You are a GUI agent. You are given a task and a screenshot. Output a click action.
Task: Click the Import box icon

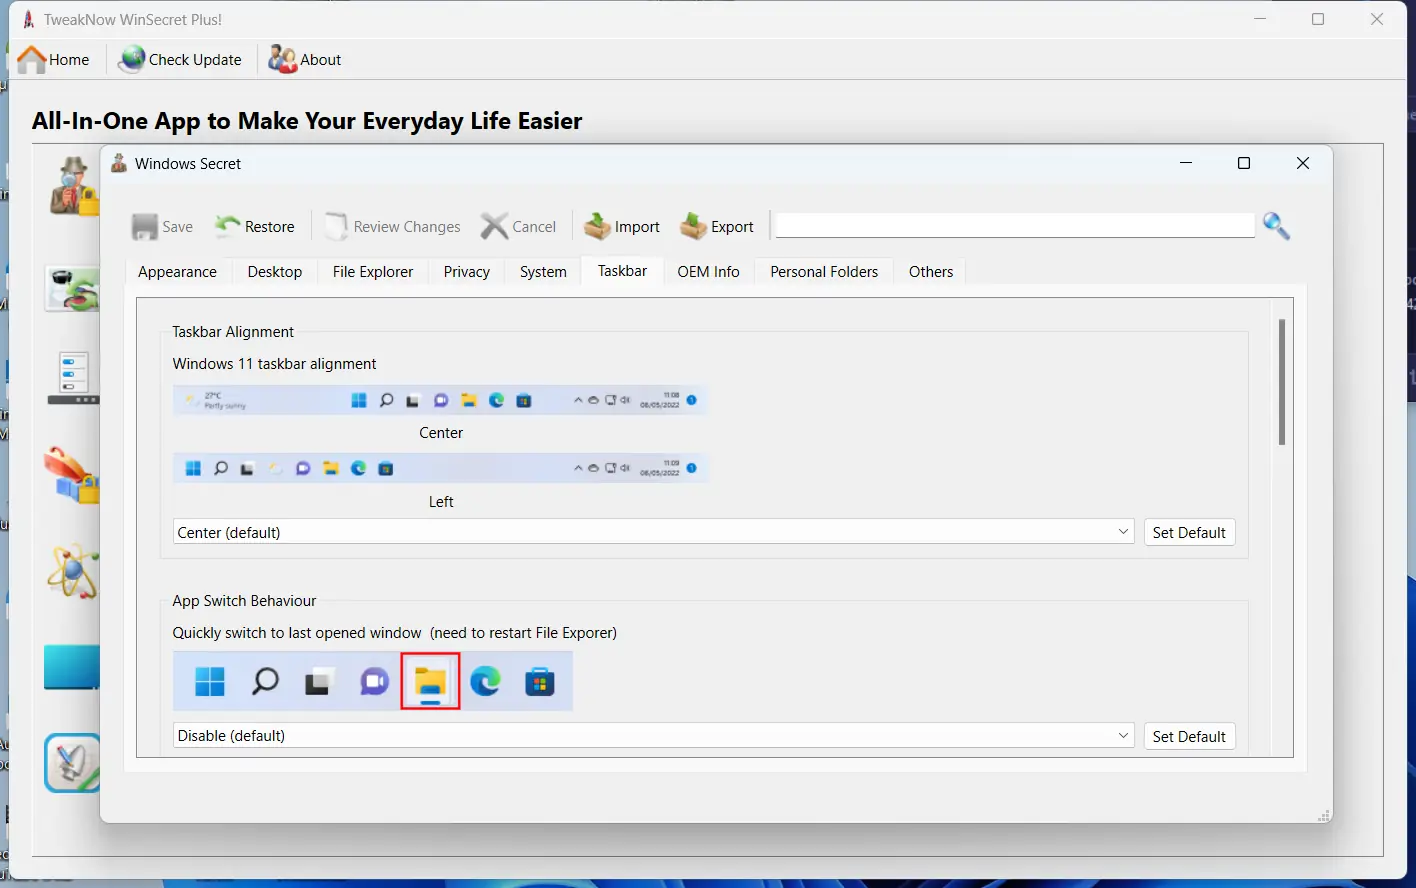tap(598, 226)
